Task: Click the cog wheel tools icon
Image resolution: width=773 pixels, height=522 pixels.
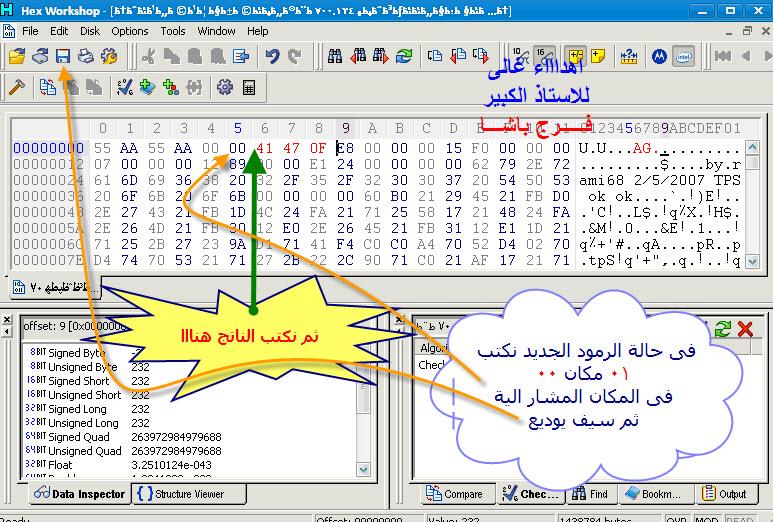Action: pos(225,88)
